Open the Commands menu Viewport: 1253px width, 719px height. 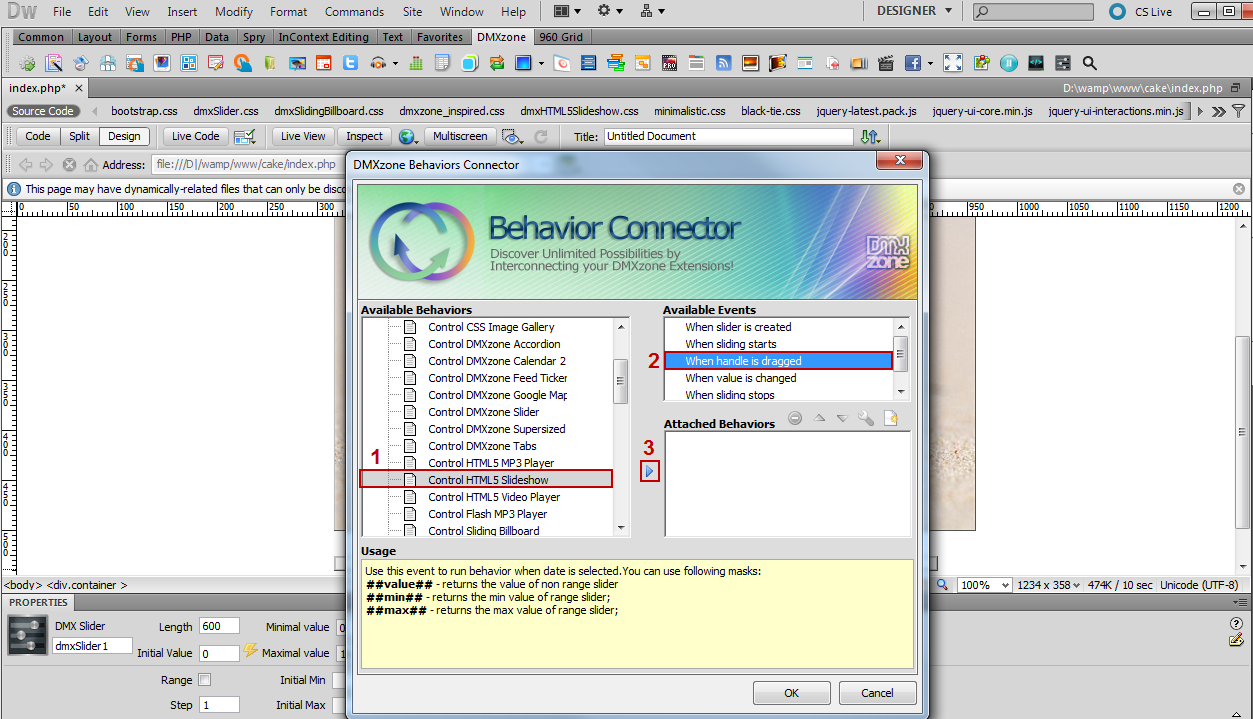pos(354,12)
